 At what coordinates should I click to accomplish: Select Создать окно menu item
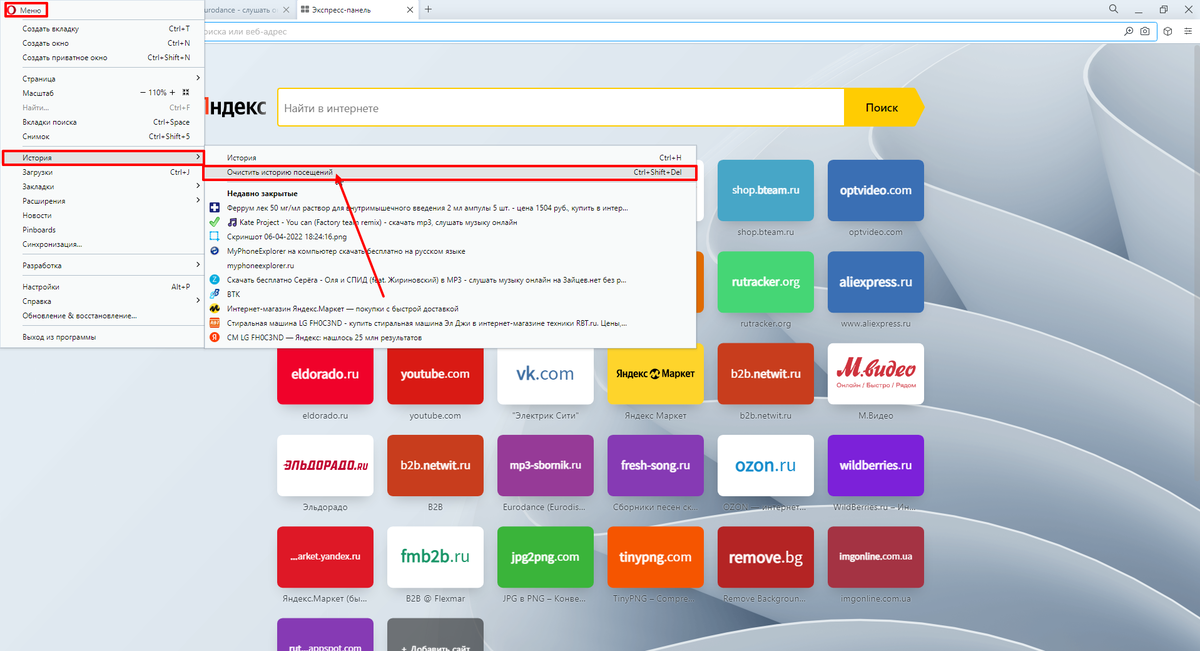102,43
